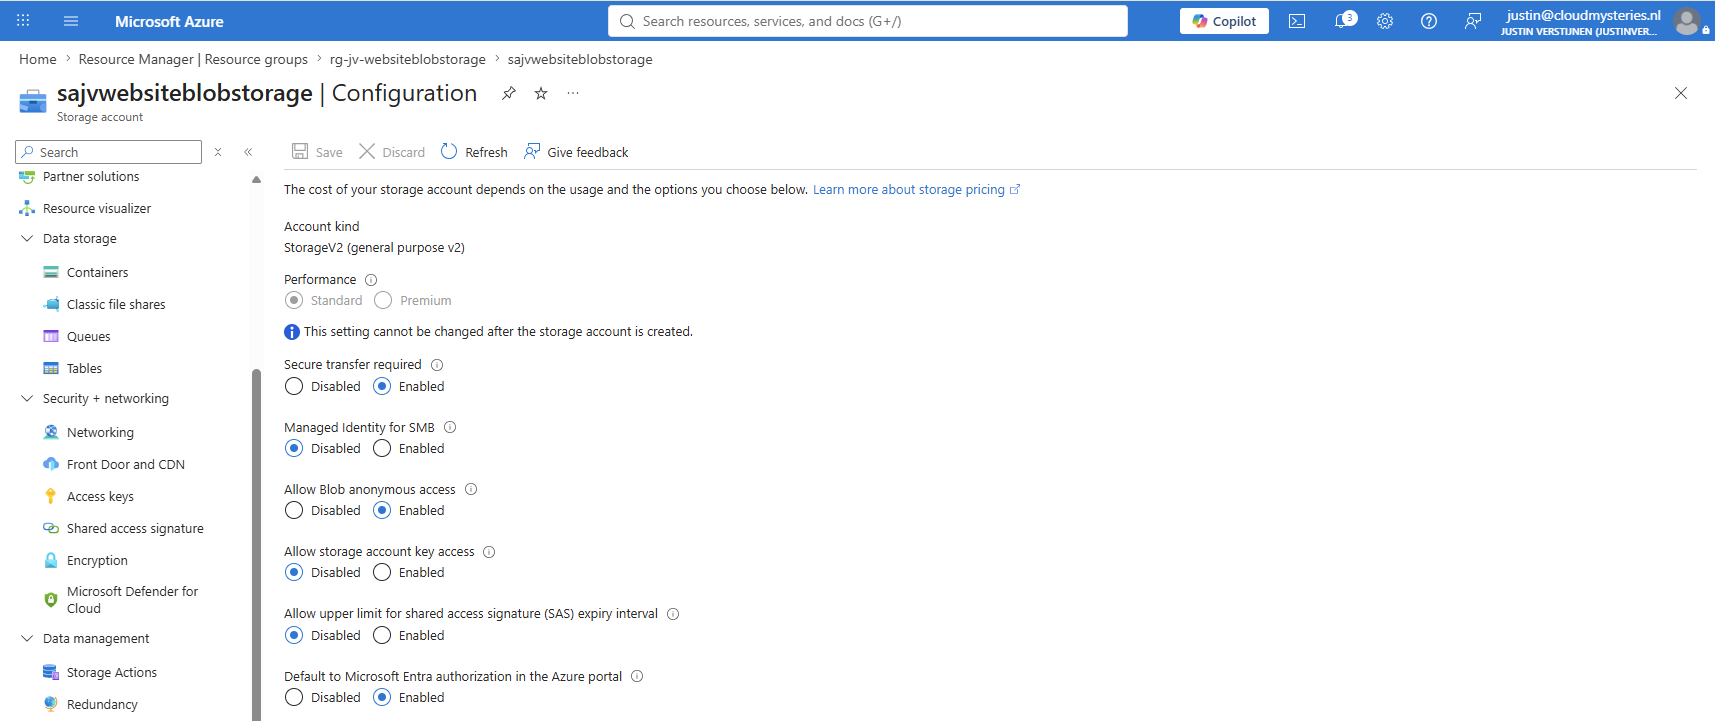This screenshot has height=721, width=1715.
Task: Disable Allow Blob anonymous access
Action: 294,510
